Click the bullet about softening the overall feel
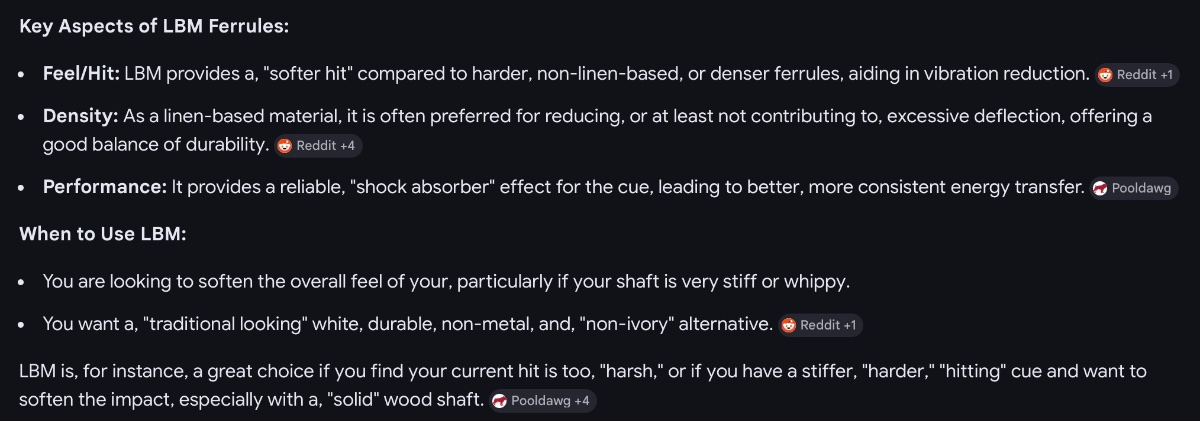Image resolution: width=1200 pixels, height=421 pixels. (x=445, y=282)
